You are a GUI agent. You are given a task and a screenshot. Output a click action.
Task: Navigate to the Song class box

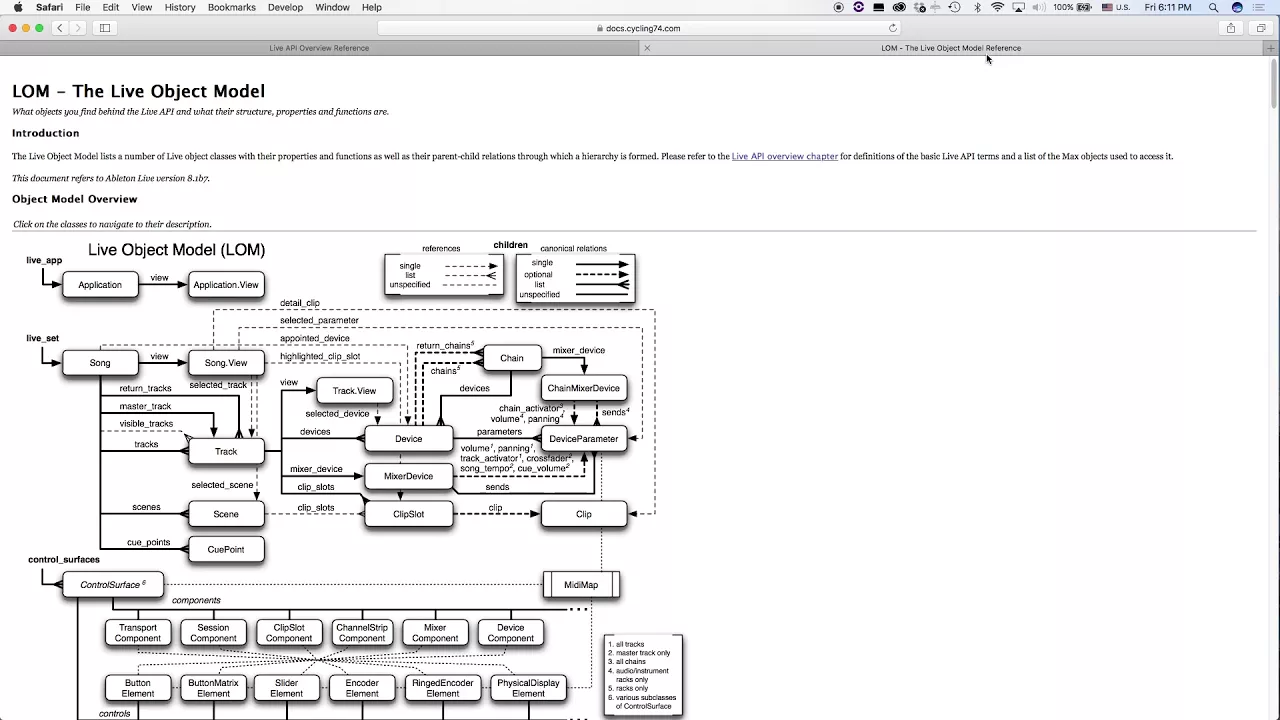pos(100,363)
